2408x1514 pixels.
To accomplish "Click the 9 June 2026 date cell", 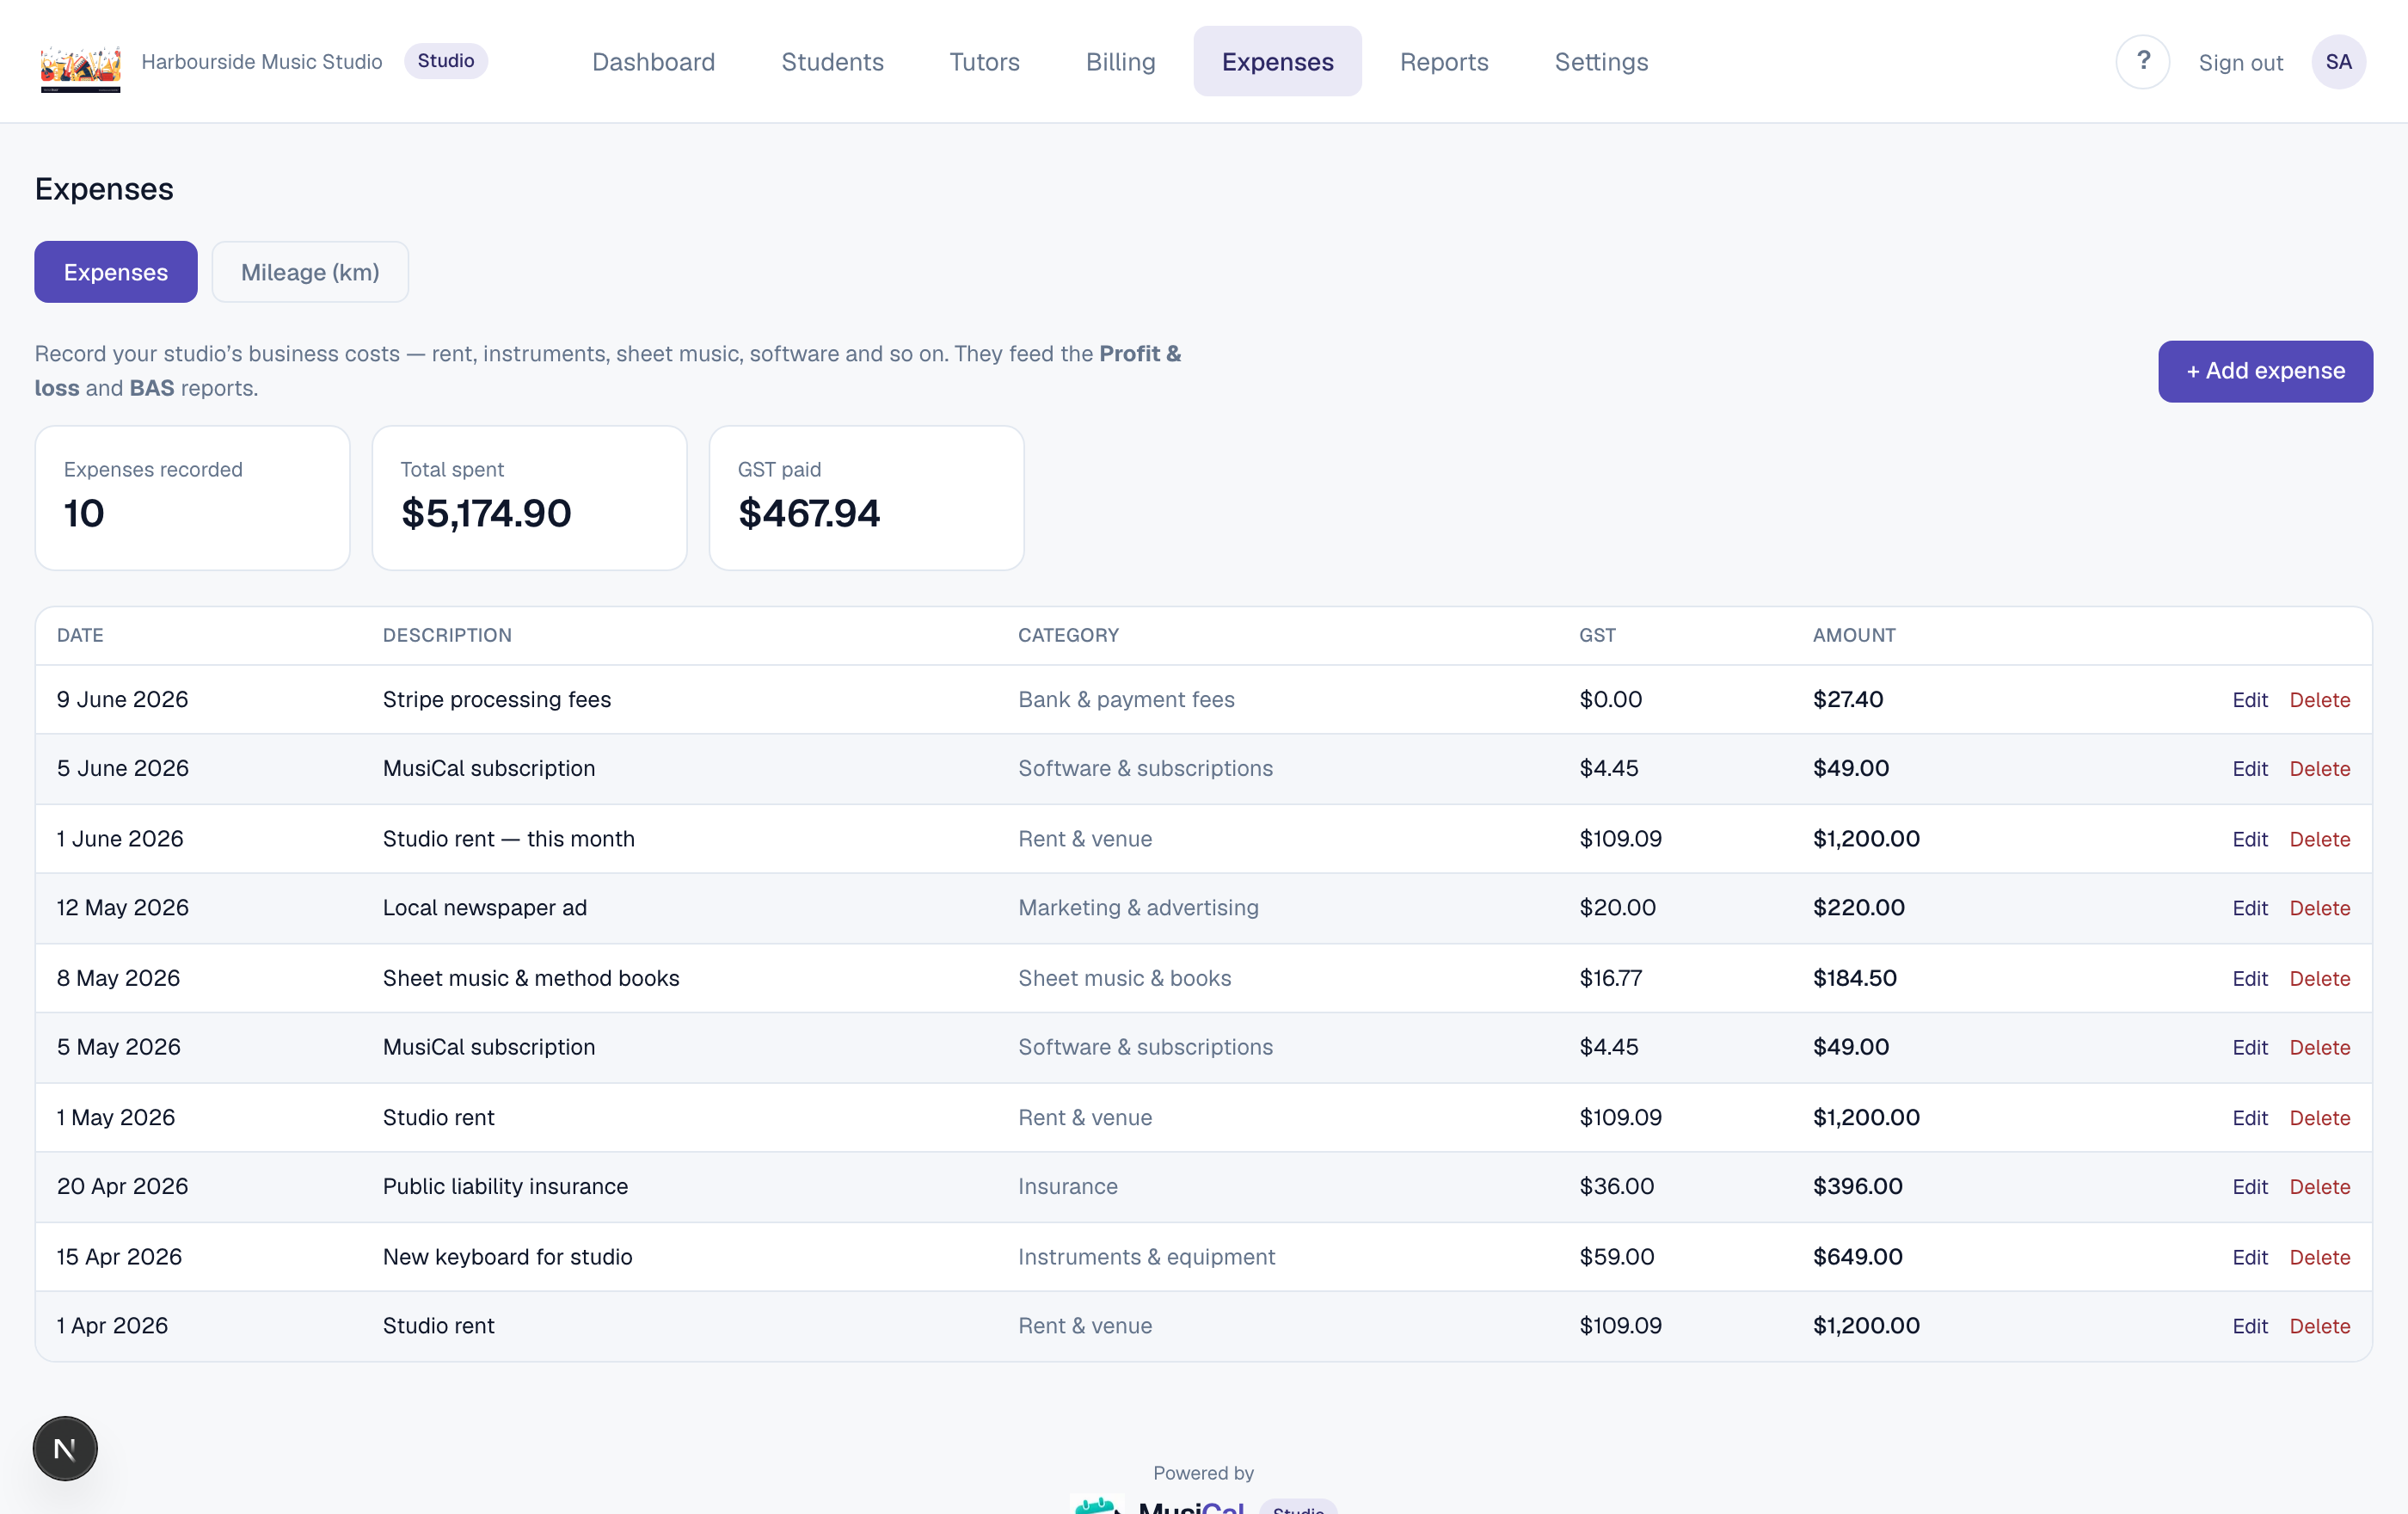I will pyautogui.click(x=122, y=699).
